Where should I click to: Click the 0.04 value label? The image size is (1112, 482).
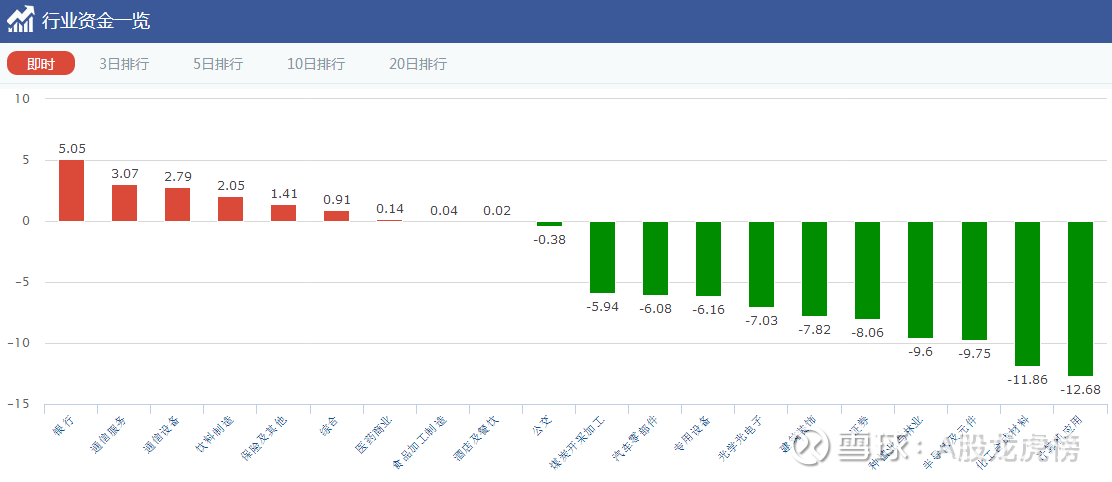click(443, 211)
